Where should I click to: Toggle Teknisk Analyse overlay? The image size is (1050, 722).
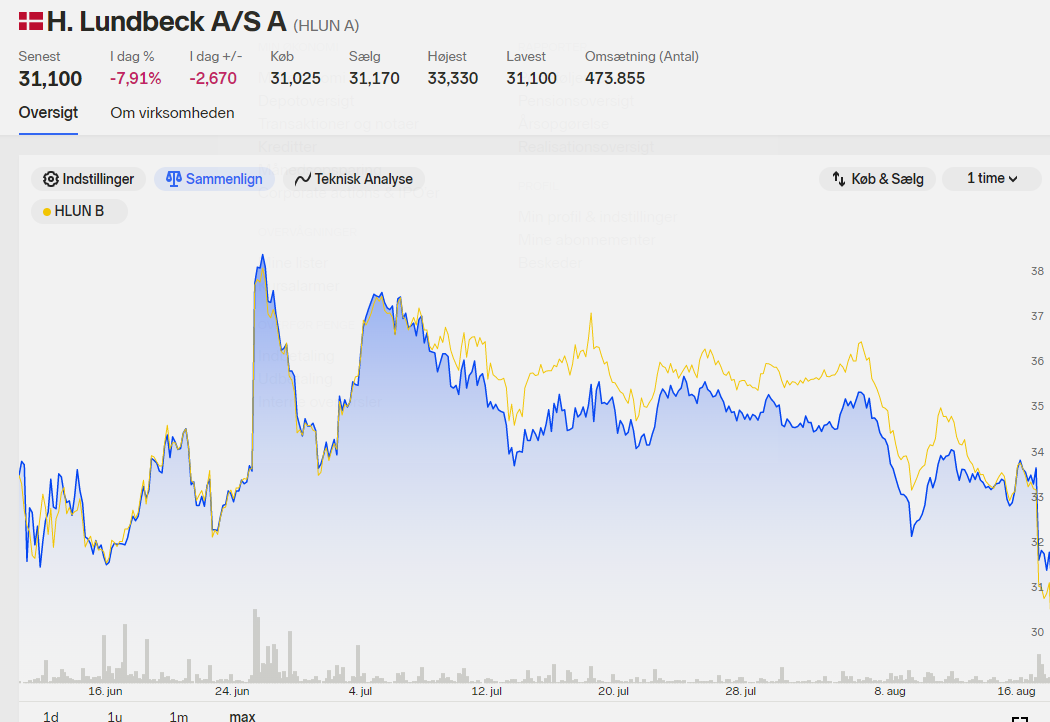point(354,179)
